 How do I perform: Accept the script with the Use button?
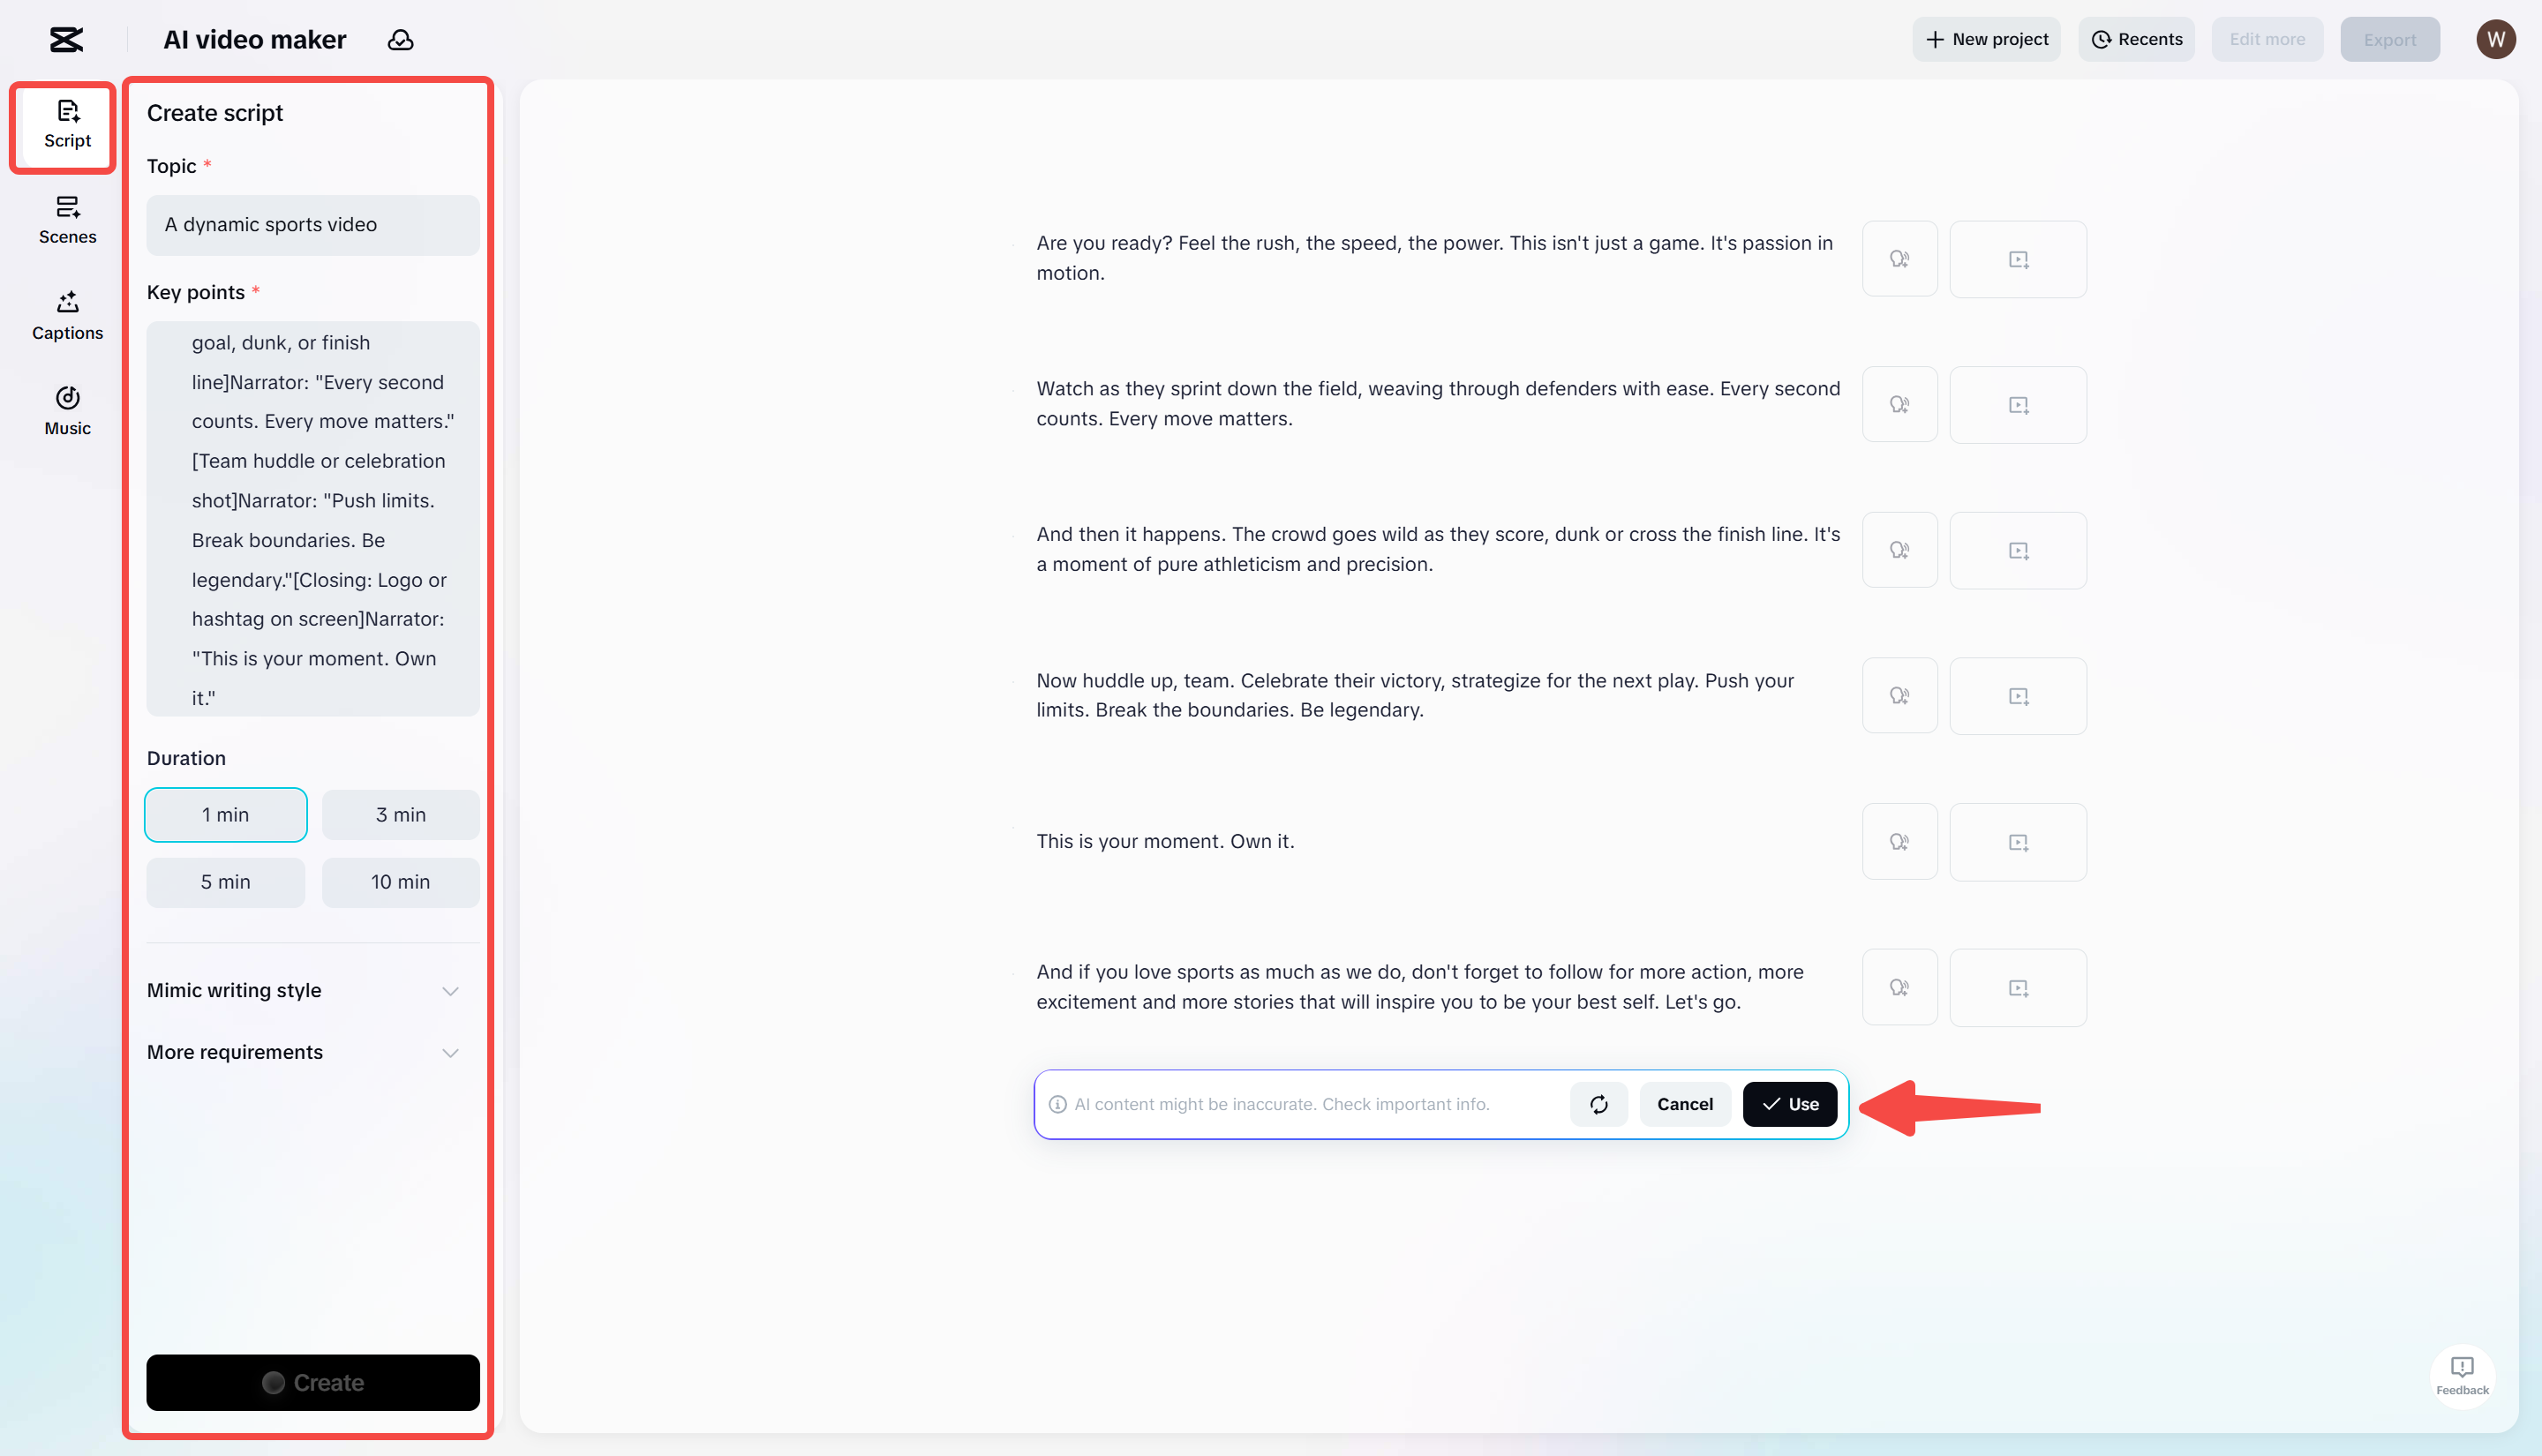click(x=1789, y=1104)
